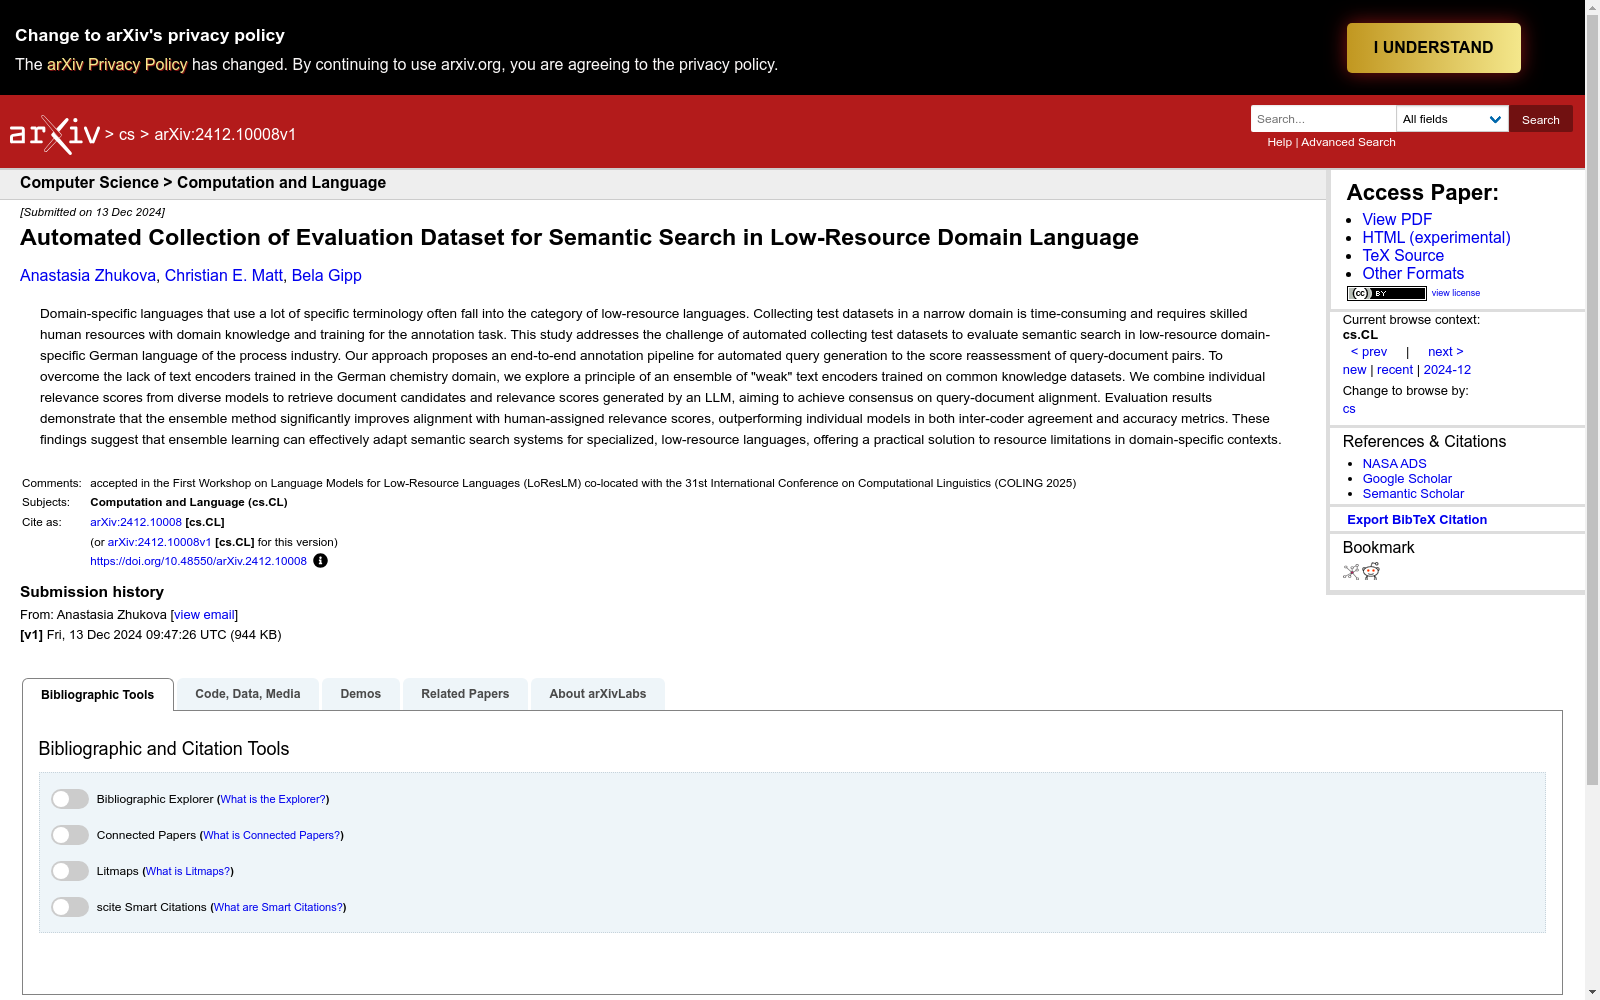The width and height of the screenshot is (1600, 1000).
Task: Open What is the Explorer? link
Action: pyautogui.click(x=273, y=799)
